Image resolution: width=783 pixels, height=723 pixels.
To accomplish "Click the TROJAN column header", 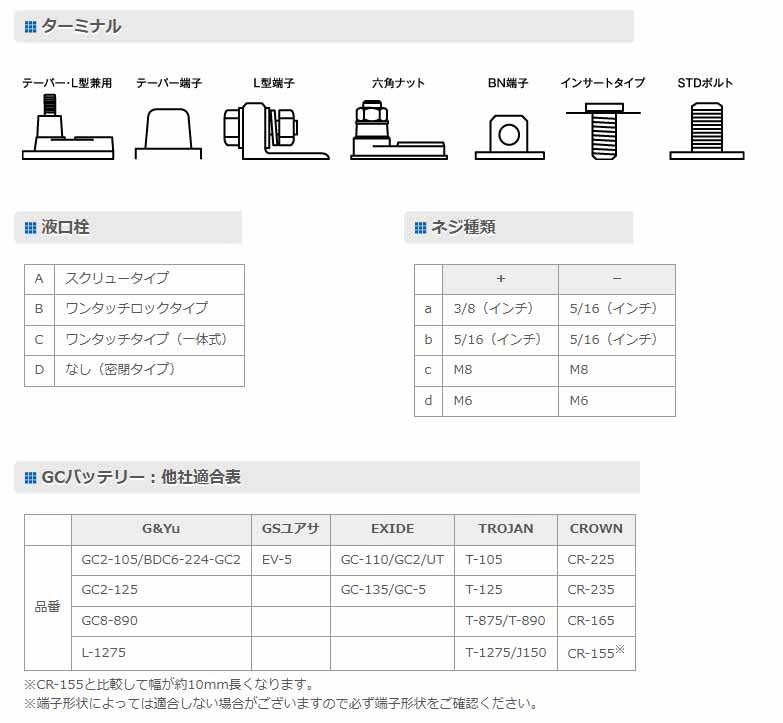I will click(505, 529).
